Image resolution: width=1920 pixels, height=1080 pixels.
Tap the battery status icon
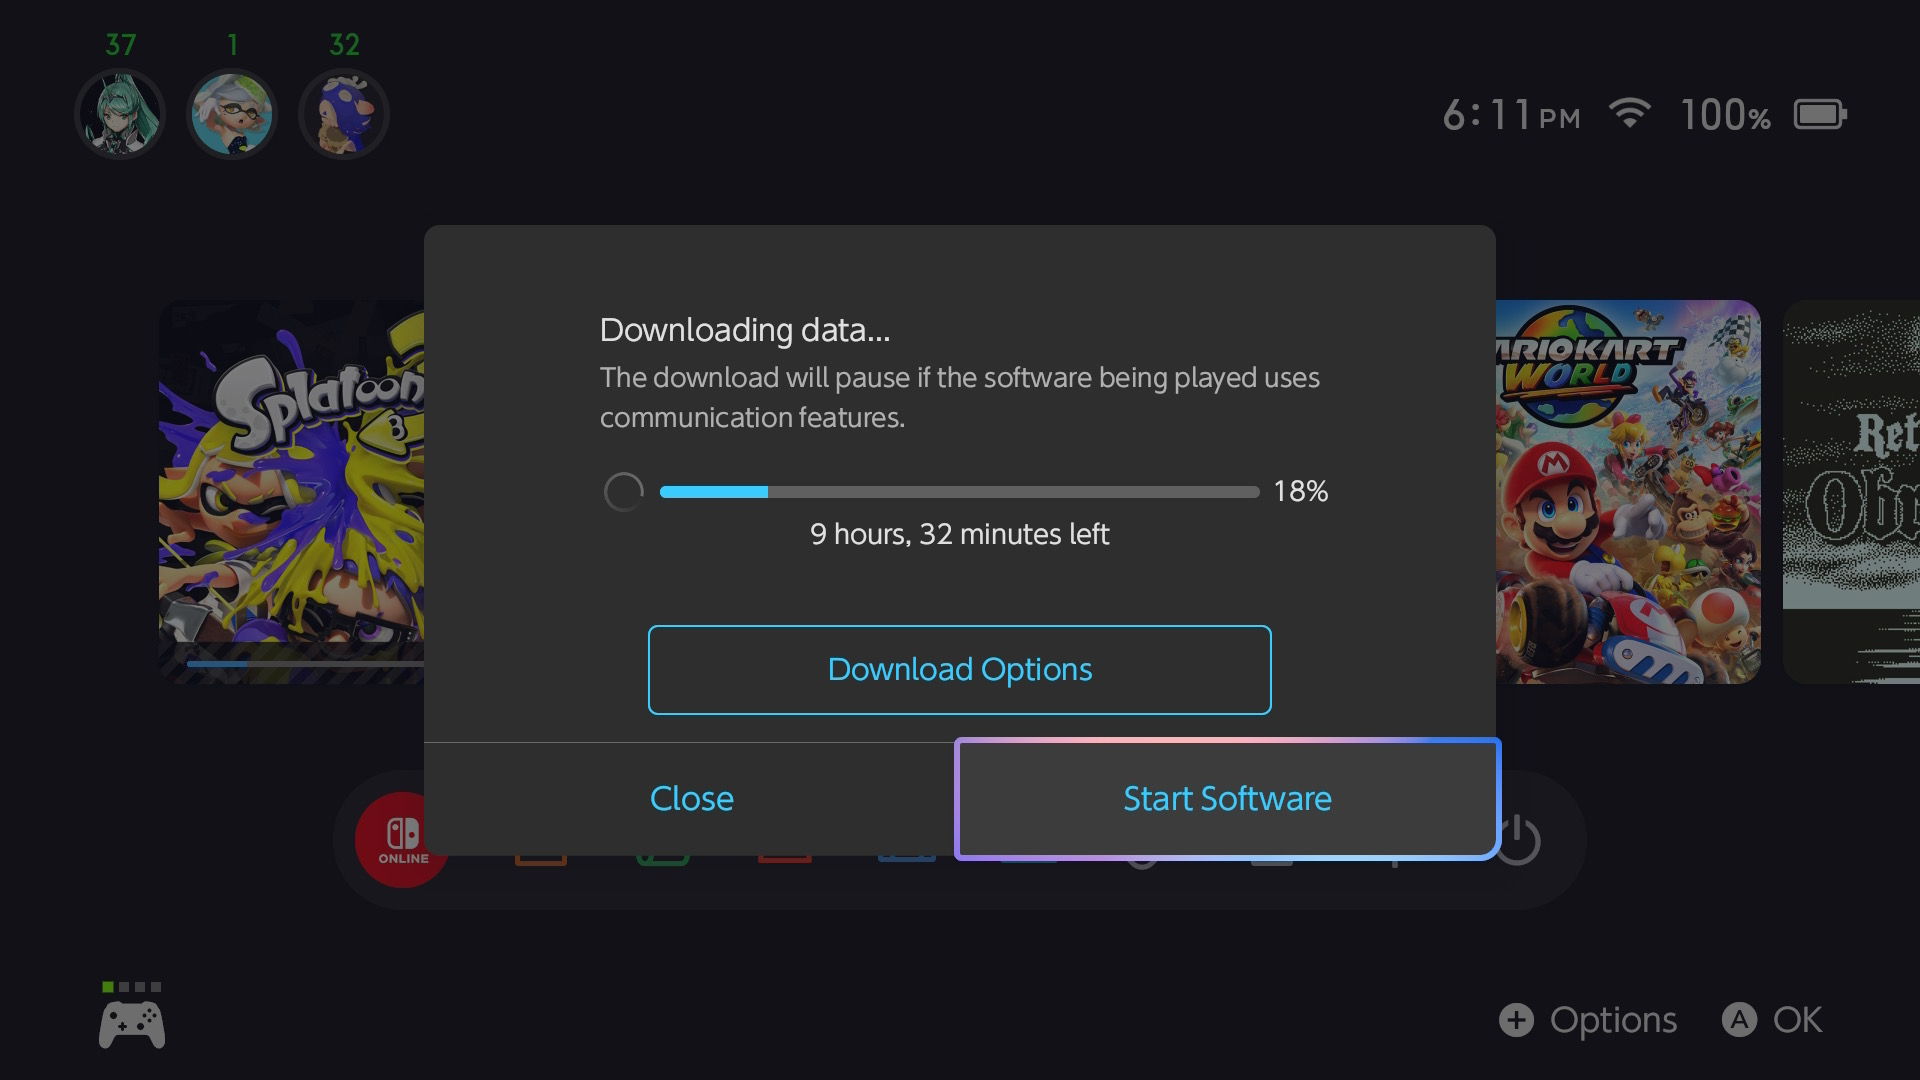(x=1820, y=114)
